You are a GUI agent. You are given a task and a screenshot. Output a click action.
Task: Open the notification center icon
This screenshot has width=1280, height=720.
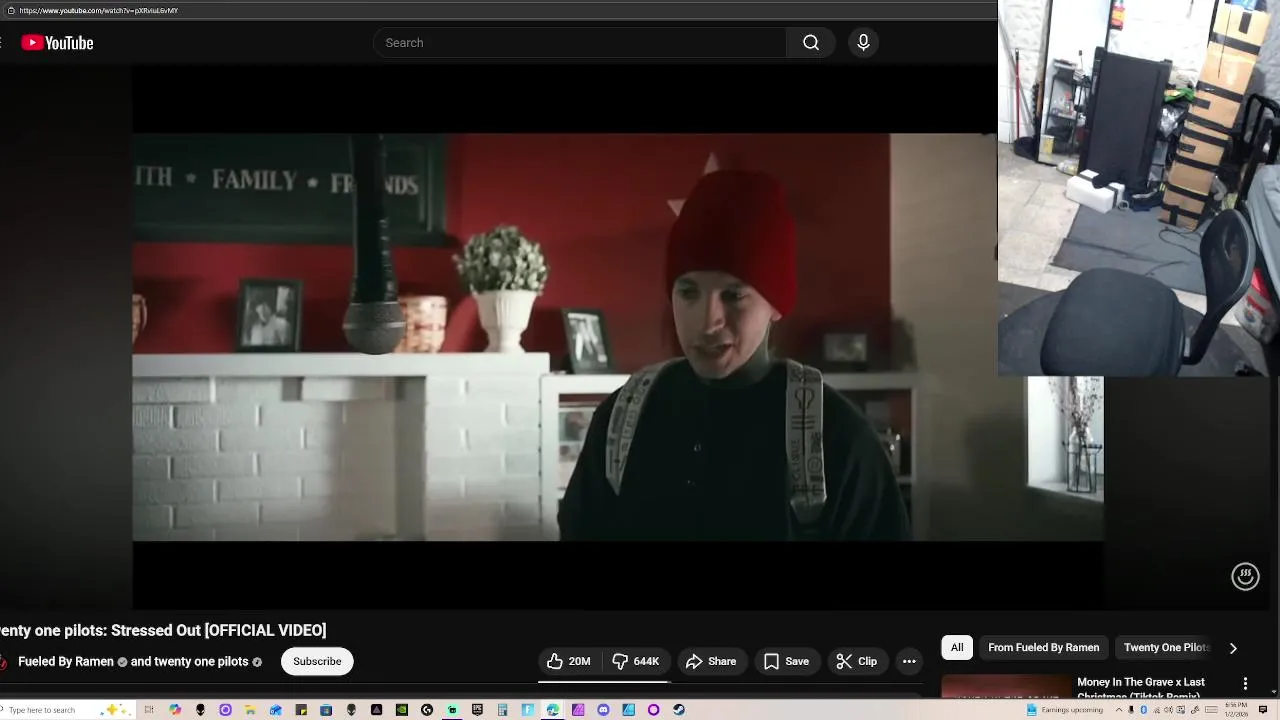pos(1263,710)
